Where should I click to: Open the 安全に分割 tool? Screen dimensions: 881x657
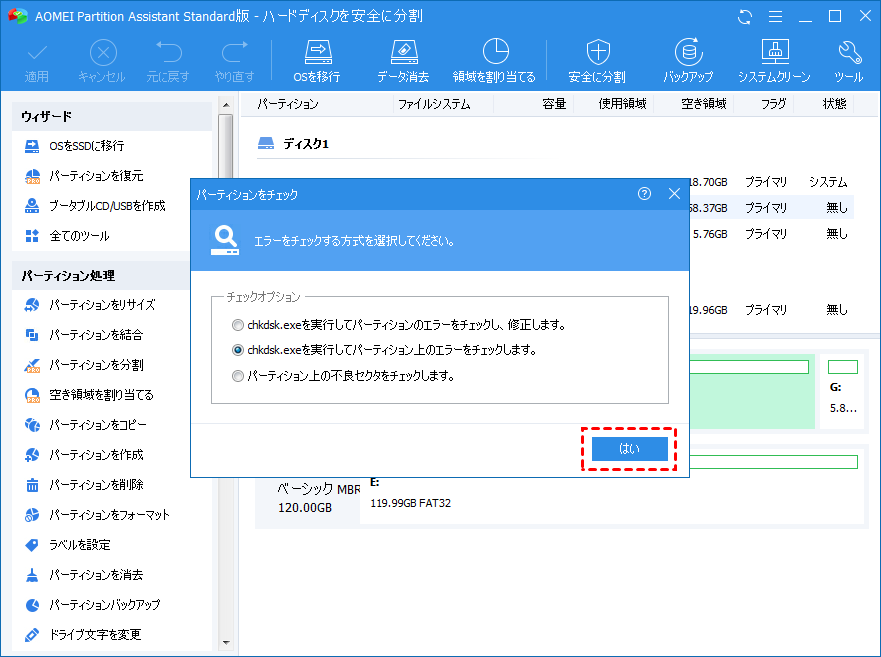[597, 61]
